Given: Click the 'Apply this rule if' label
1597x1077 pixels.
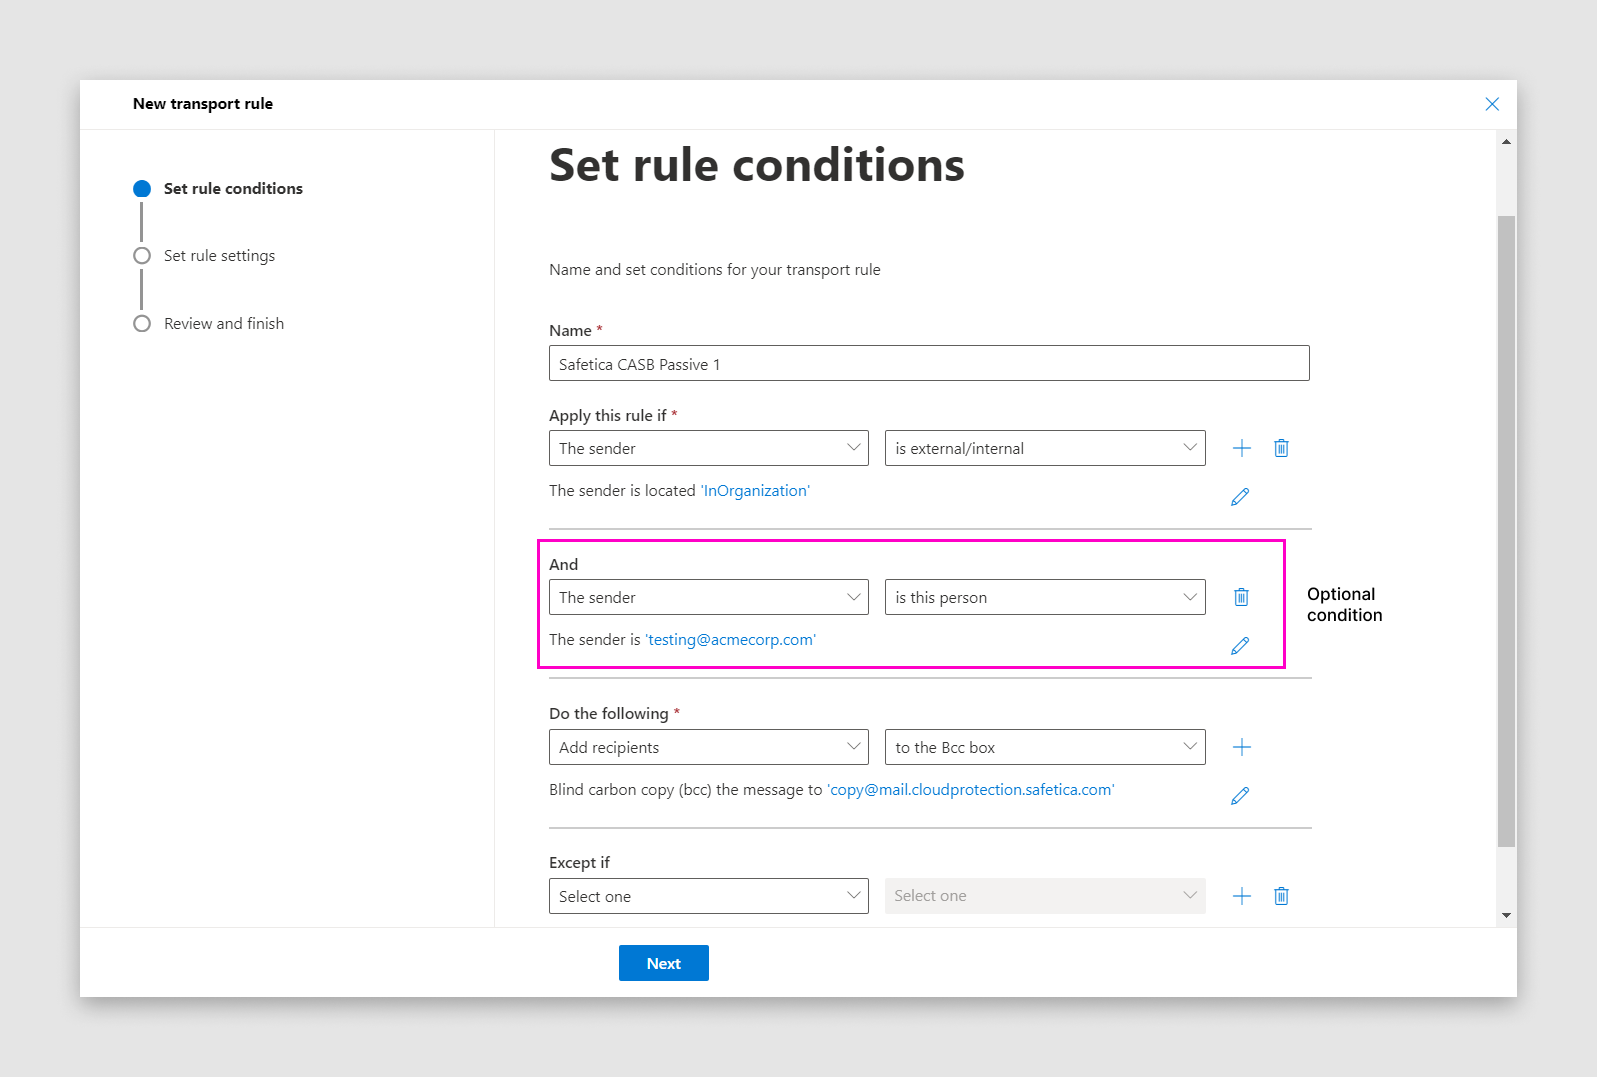Looking at the screenshot, I should coord(608,416).
